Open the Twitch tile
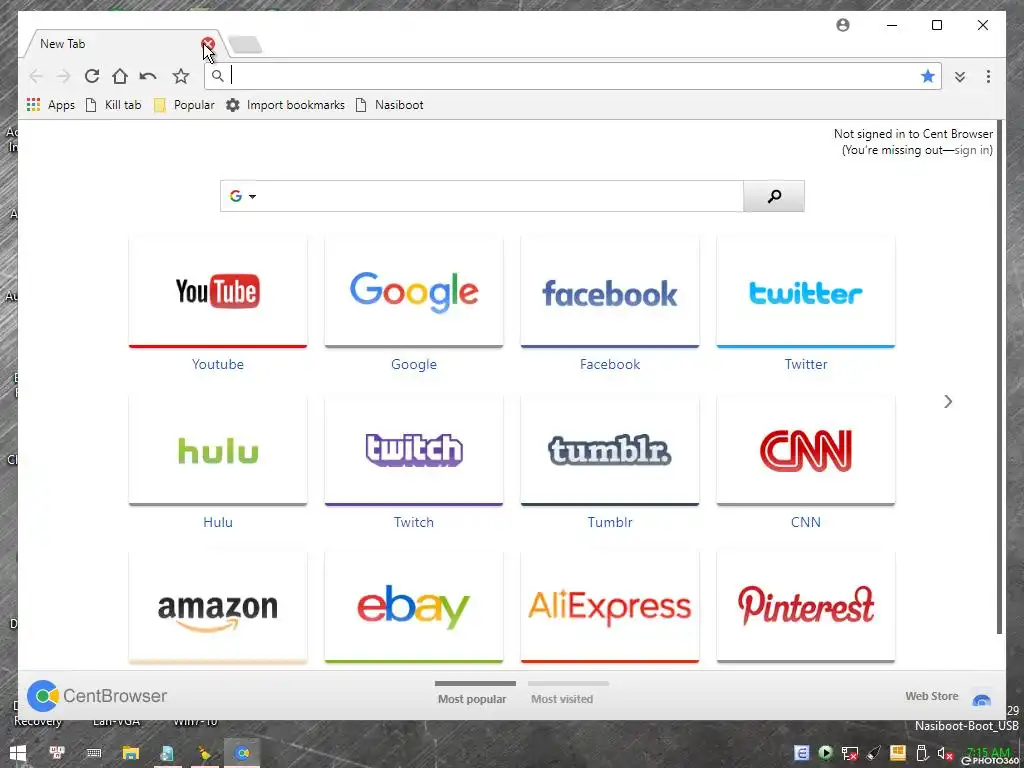 coord(414,450)
